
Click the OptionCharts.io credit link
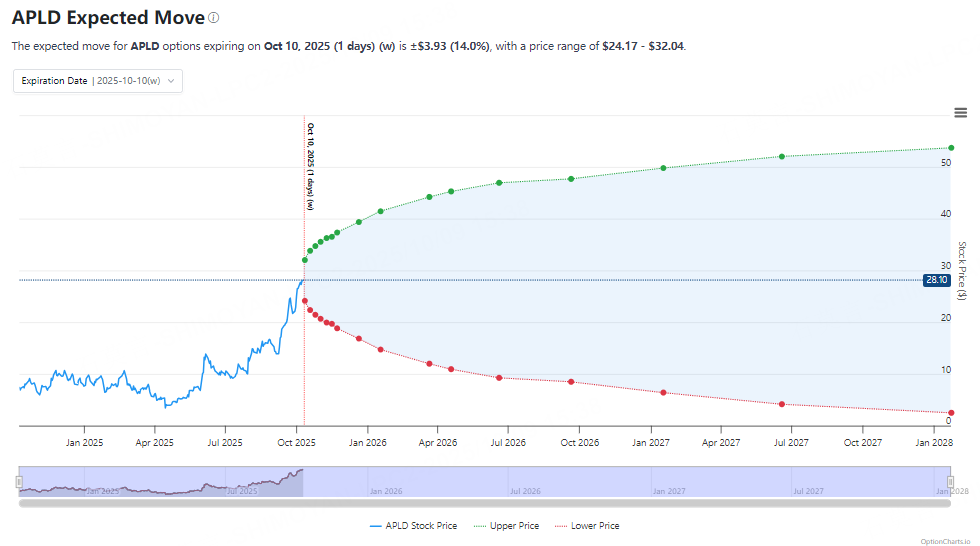[945, 542]
